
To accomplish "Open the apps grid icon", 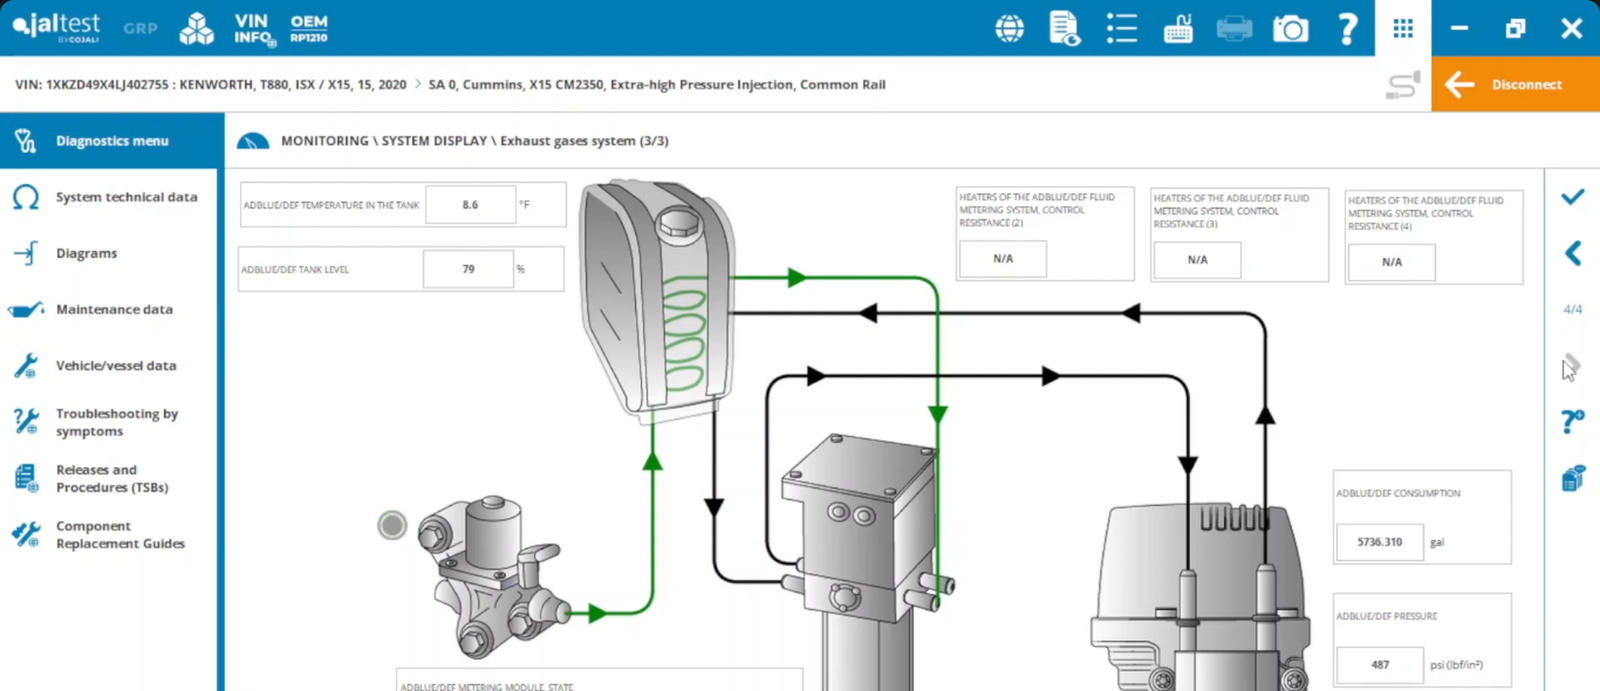I will click(1403, 28).
